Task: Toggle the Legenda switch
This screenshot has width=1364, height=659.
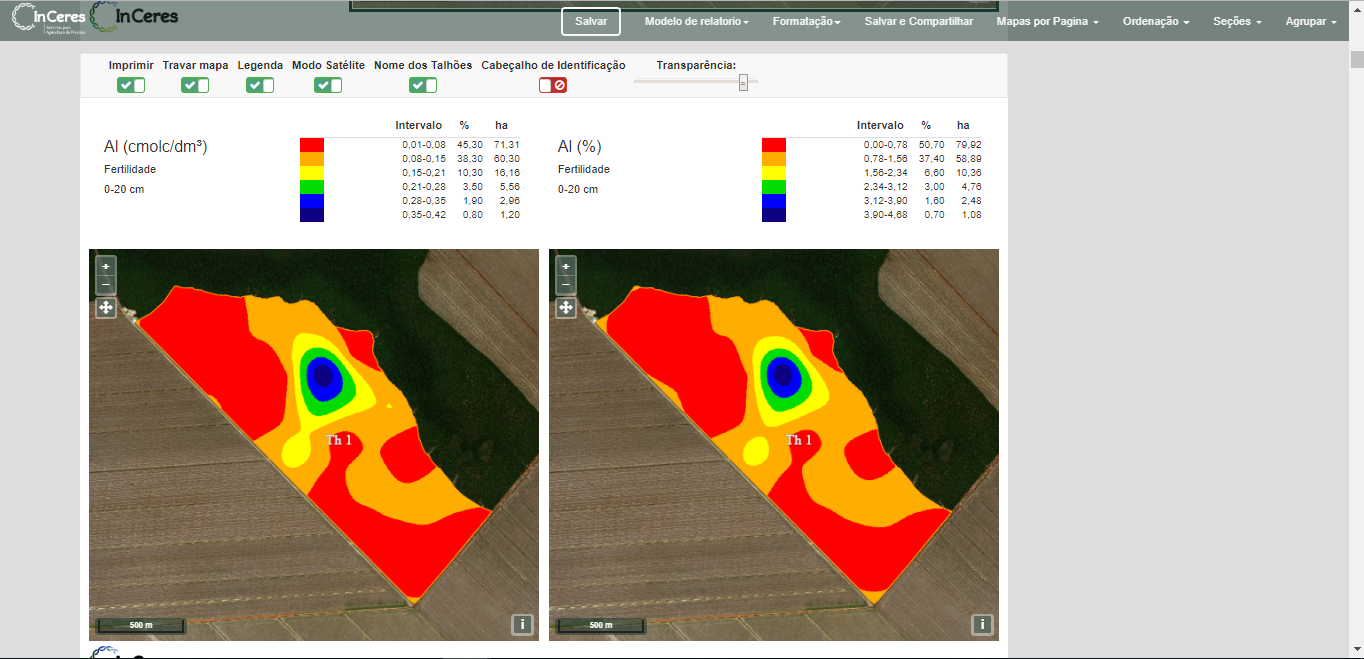Action: 260,85
